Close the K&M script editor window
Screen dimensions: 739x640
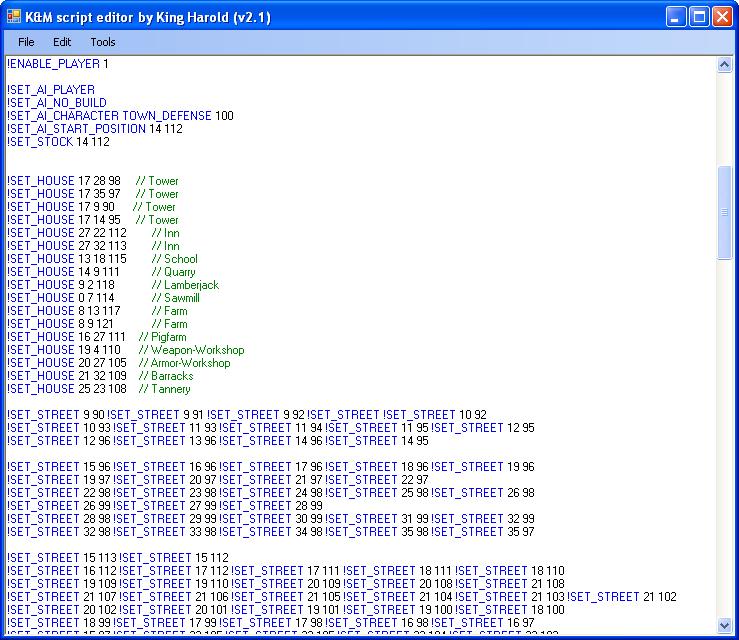coord(722,17)
